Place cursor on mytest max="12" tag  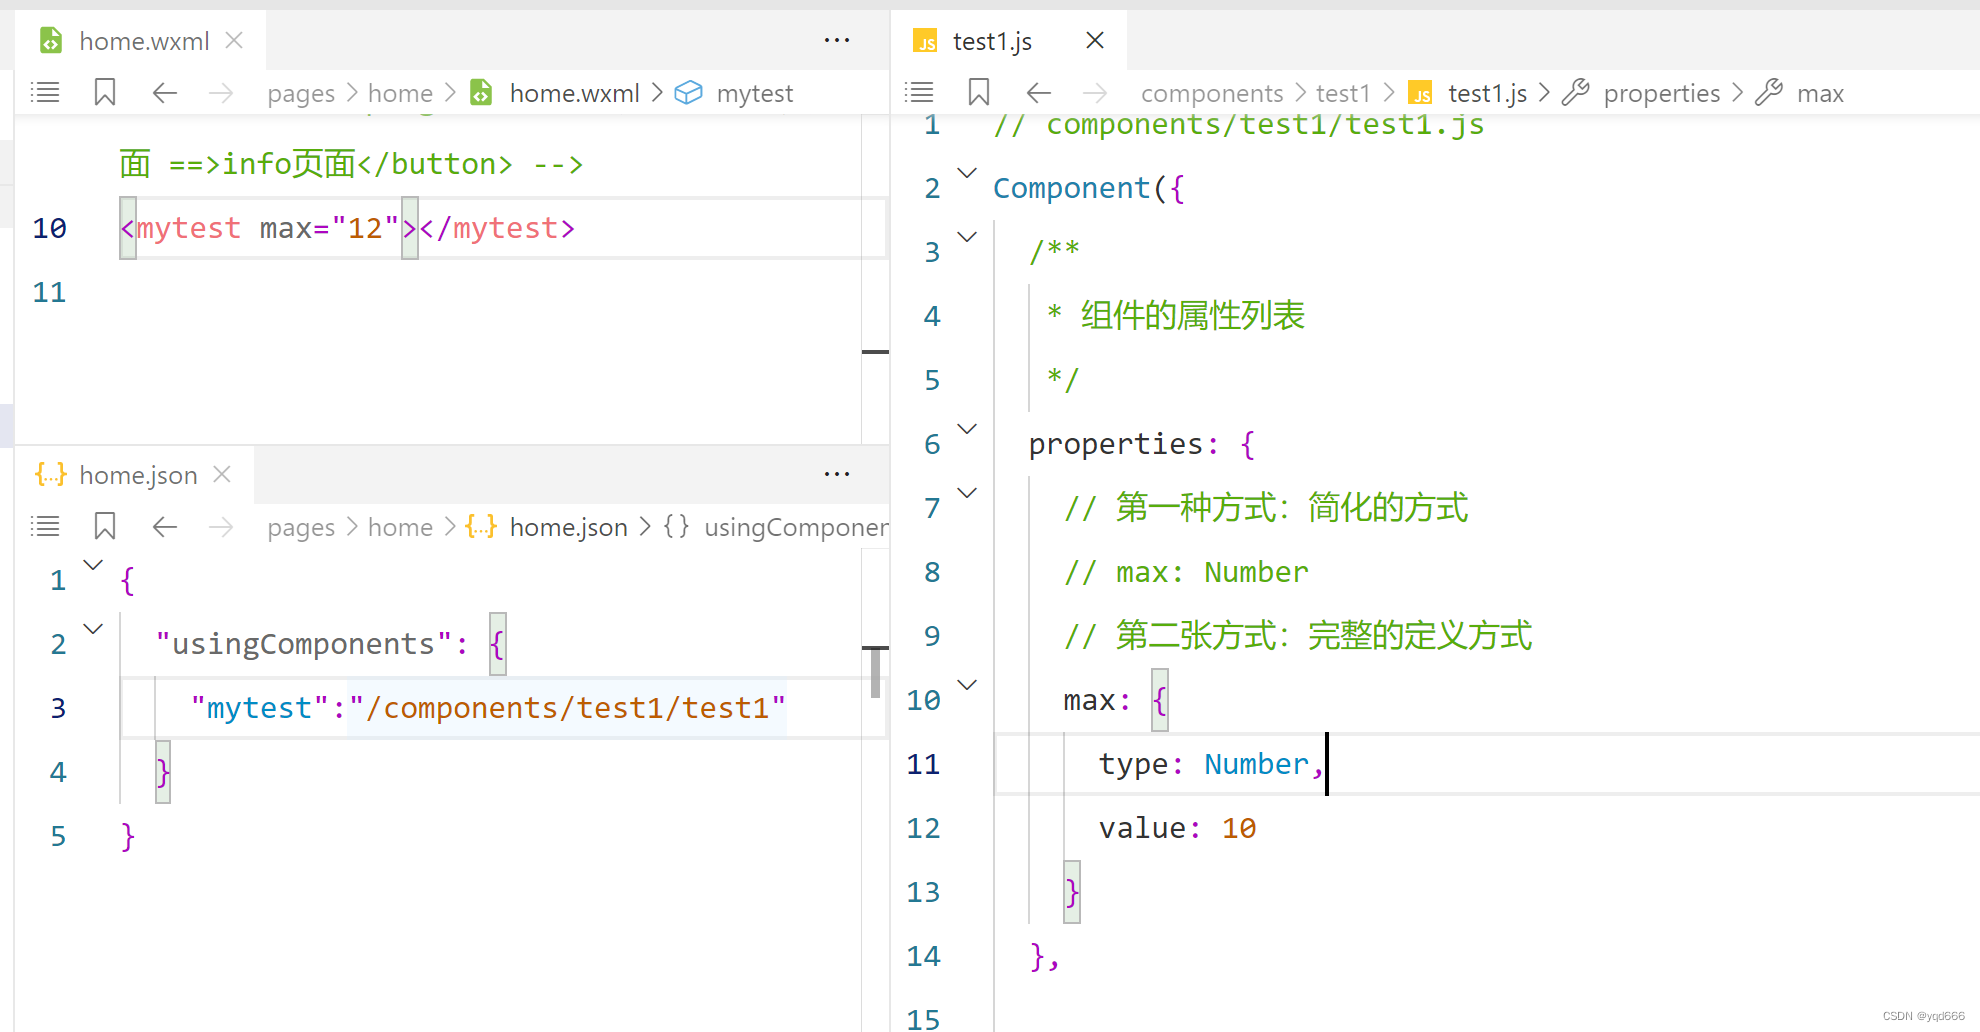click(x=347, y=229)
